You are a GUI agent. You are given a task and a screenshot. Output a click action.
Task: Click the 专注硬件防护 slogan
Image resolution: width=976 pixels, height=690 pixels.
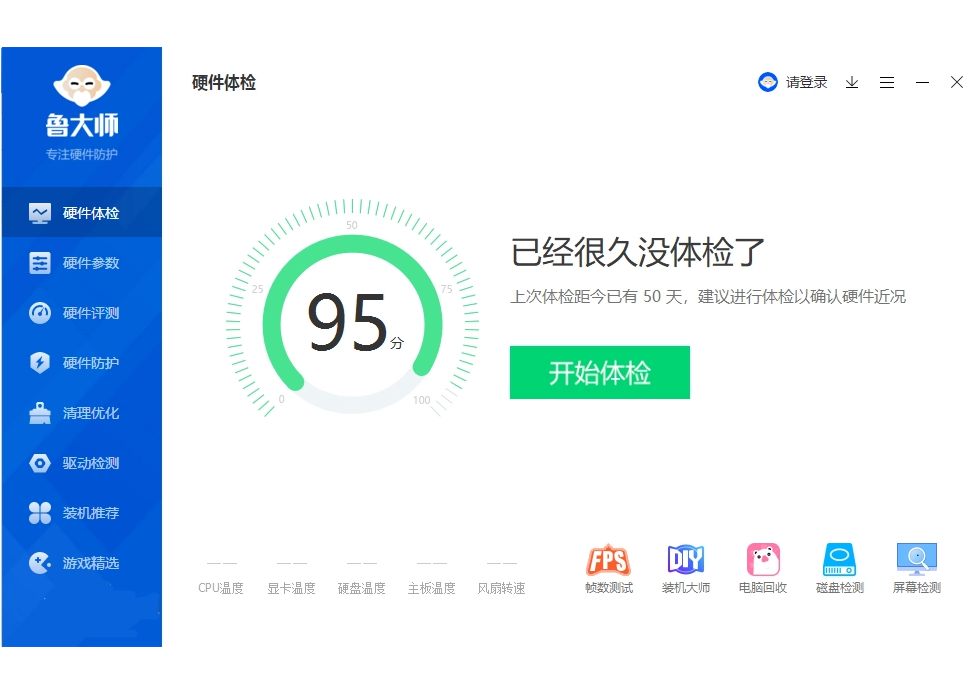[x=82, y=154]
